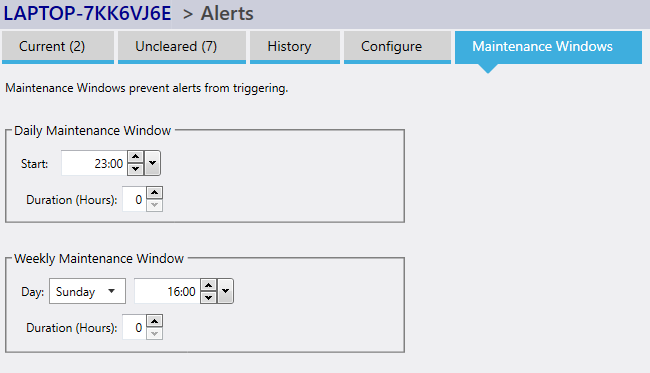Image resolution: width=650 pixels, height=373 pixels.
Task: Increase the daily Duration (Hours) value
Action: 155,193
